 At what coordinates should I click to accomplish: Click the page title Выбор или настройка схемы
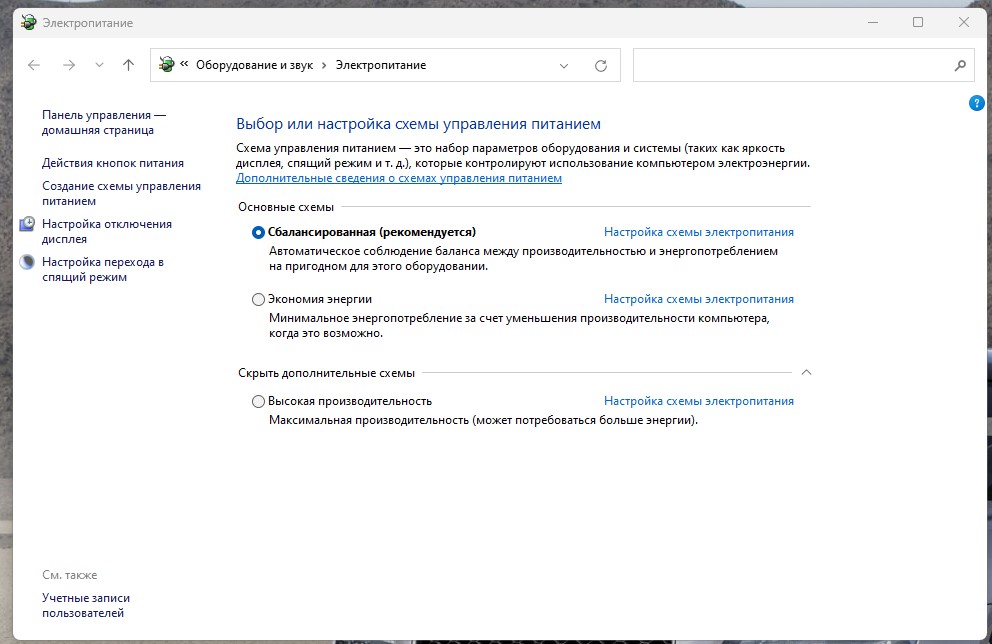pyautogui.click(x=418, y=124)
